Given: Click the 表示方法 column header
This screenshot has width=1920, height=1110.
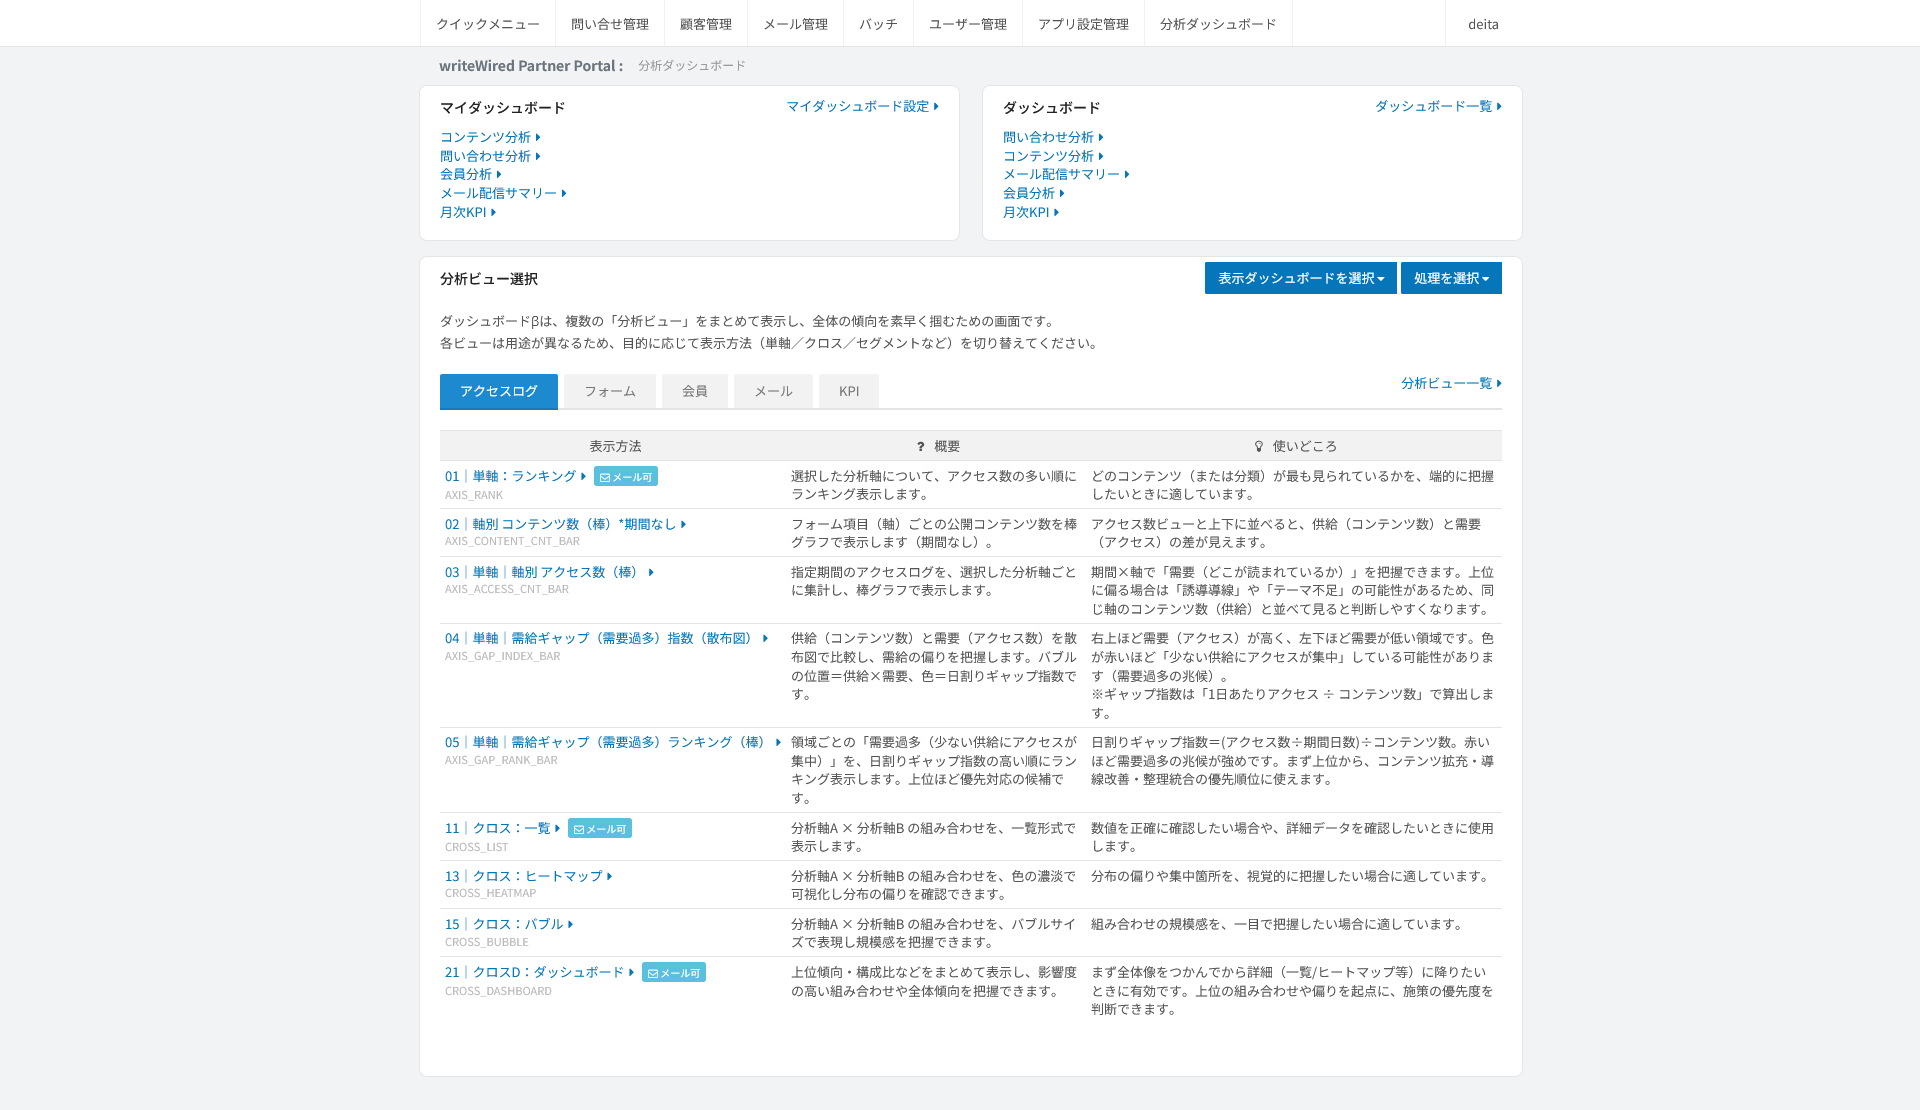Looking at the screenshot, I should click(615, 446).
